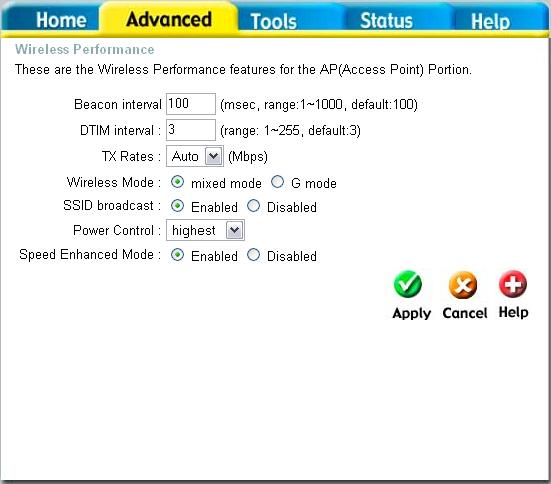Enable SSID broadcast radio button

tap(177, 206)
